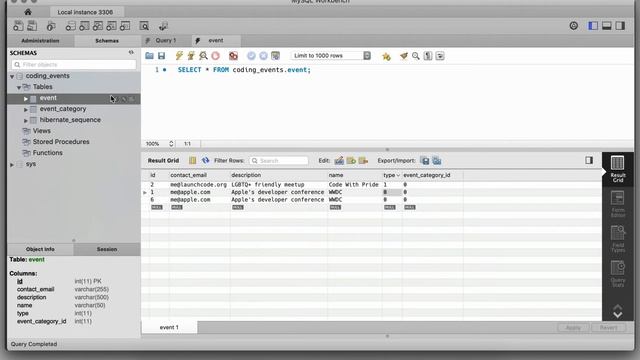Toggle result grid wrap cell icon
The width and height of the screenshot is (640, 360).
[193, 160]
